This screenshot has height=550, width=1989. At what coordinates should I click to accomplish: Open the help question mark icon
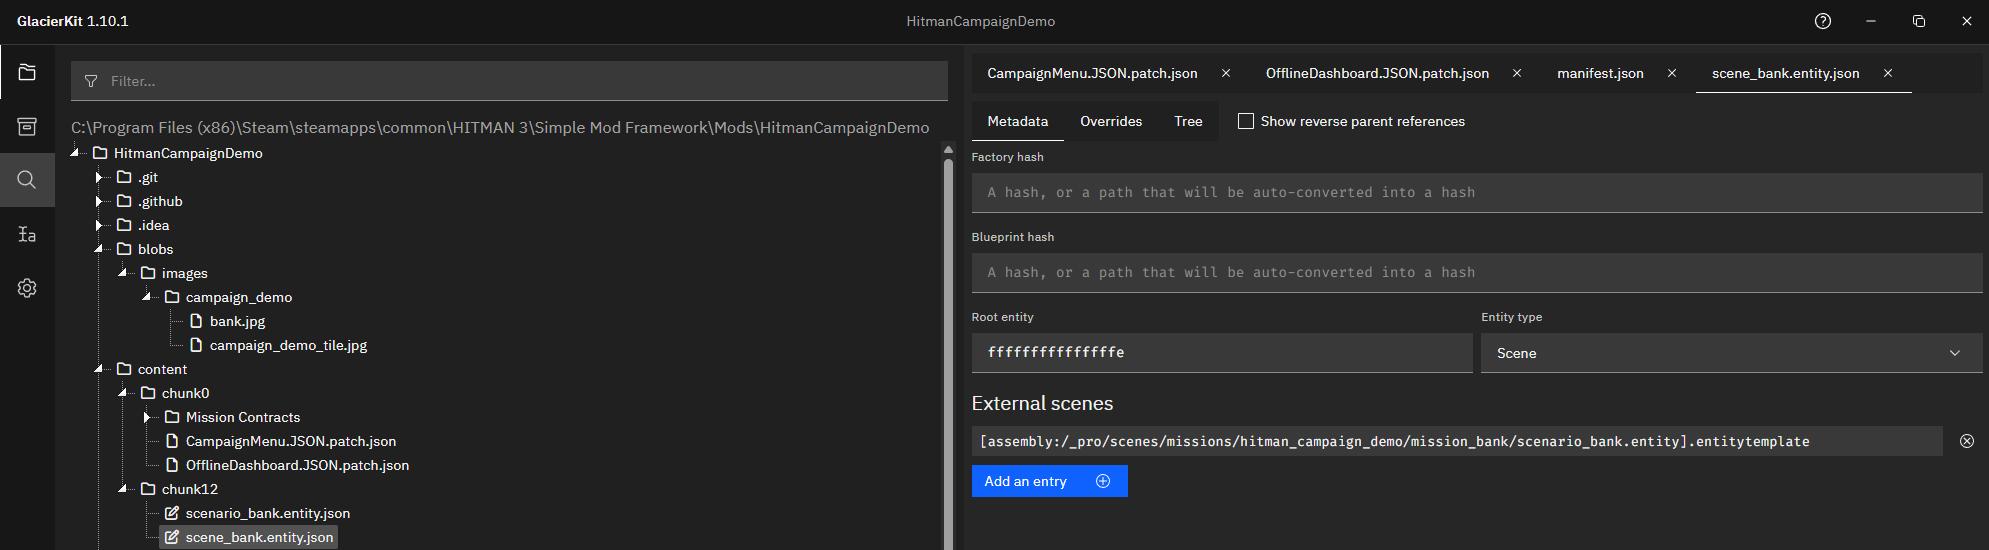click(1823, 21)
